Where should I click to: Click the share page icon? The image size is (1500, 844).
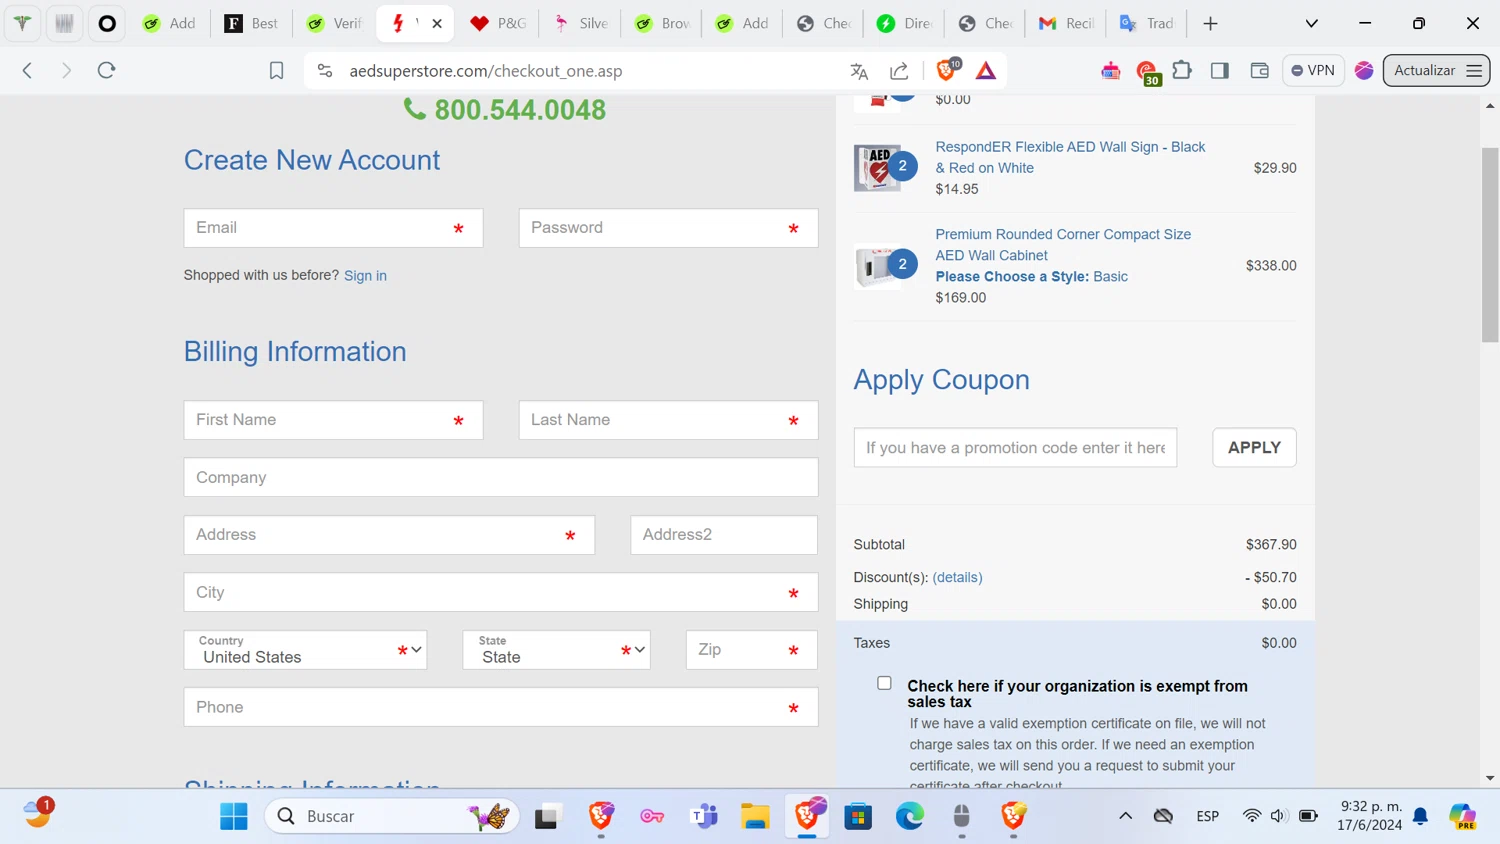pos(899,71)
